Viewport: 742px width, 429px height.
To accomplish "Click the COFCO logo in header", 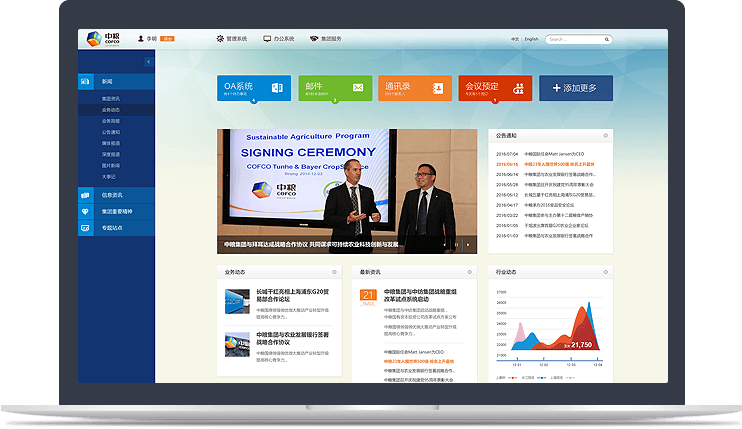I will point(100,39).
